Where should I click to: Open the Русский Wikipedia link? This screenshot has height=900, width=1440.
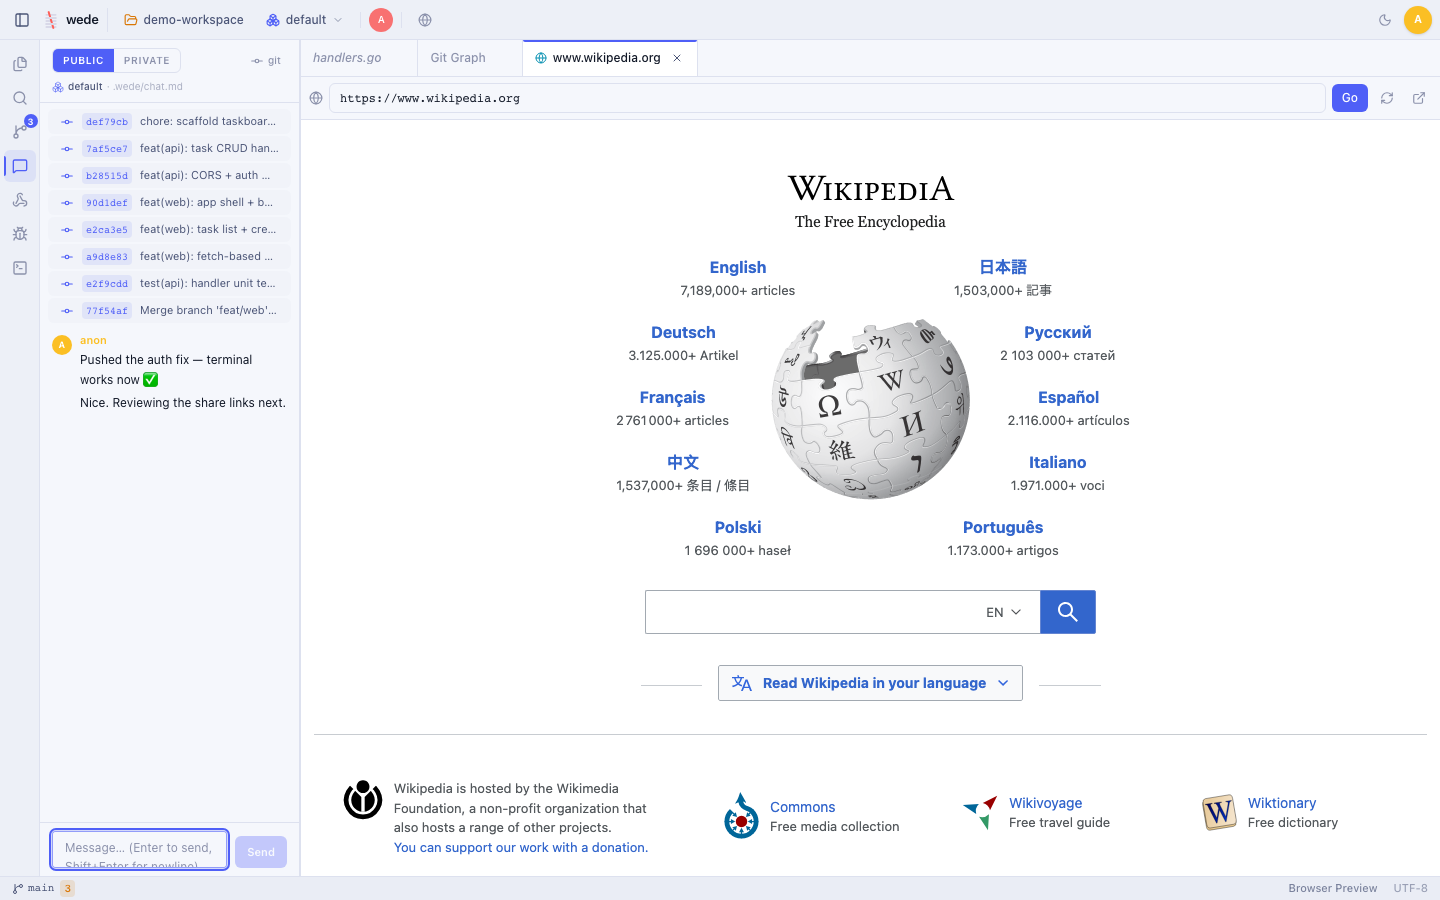pos(1057,333)
